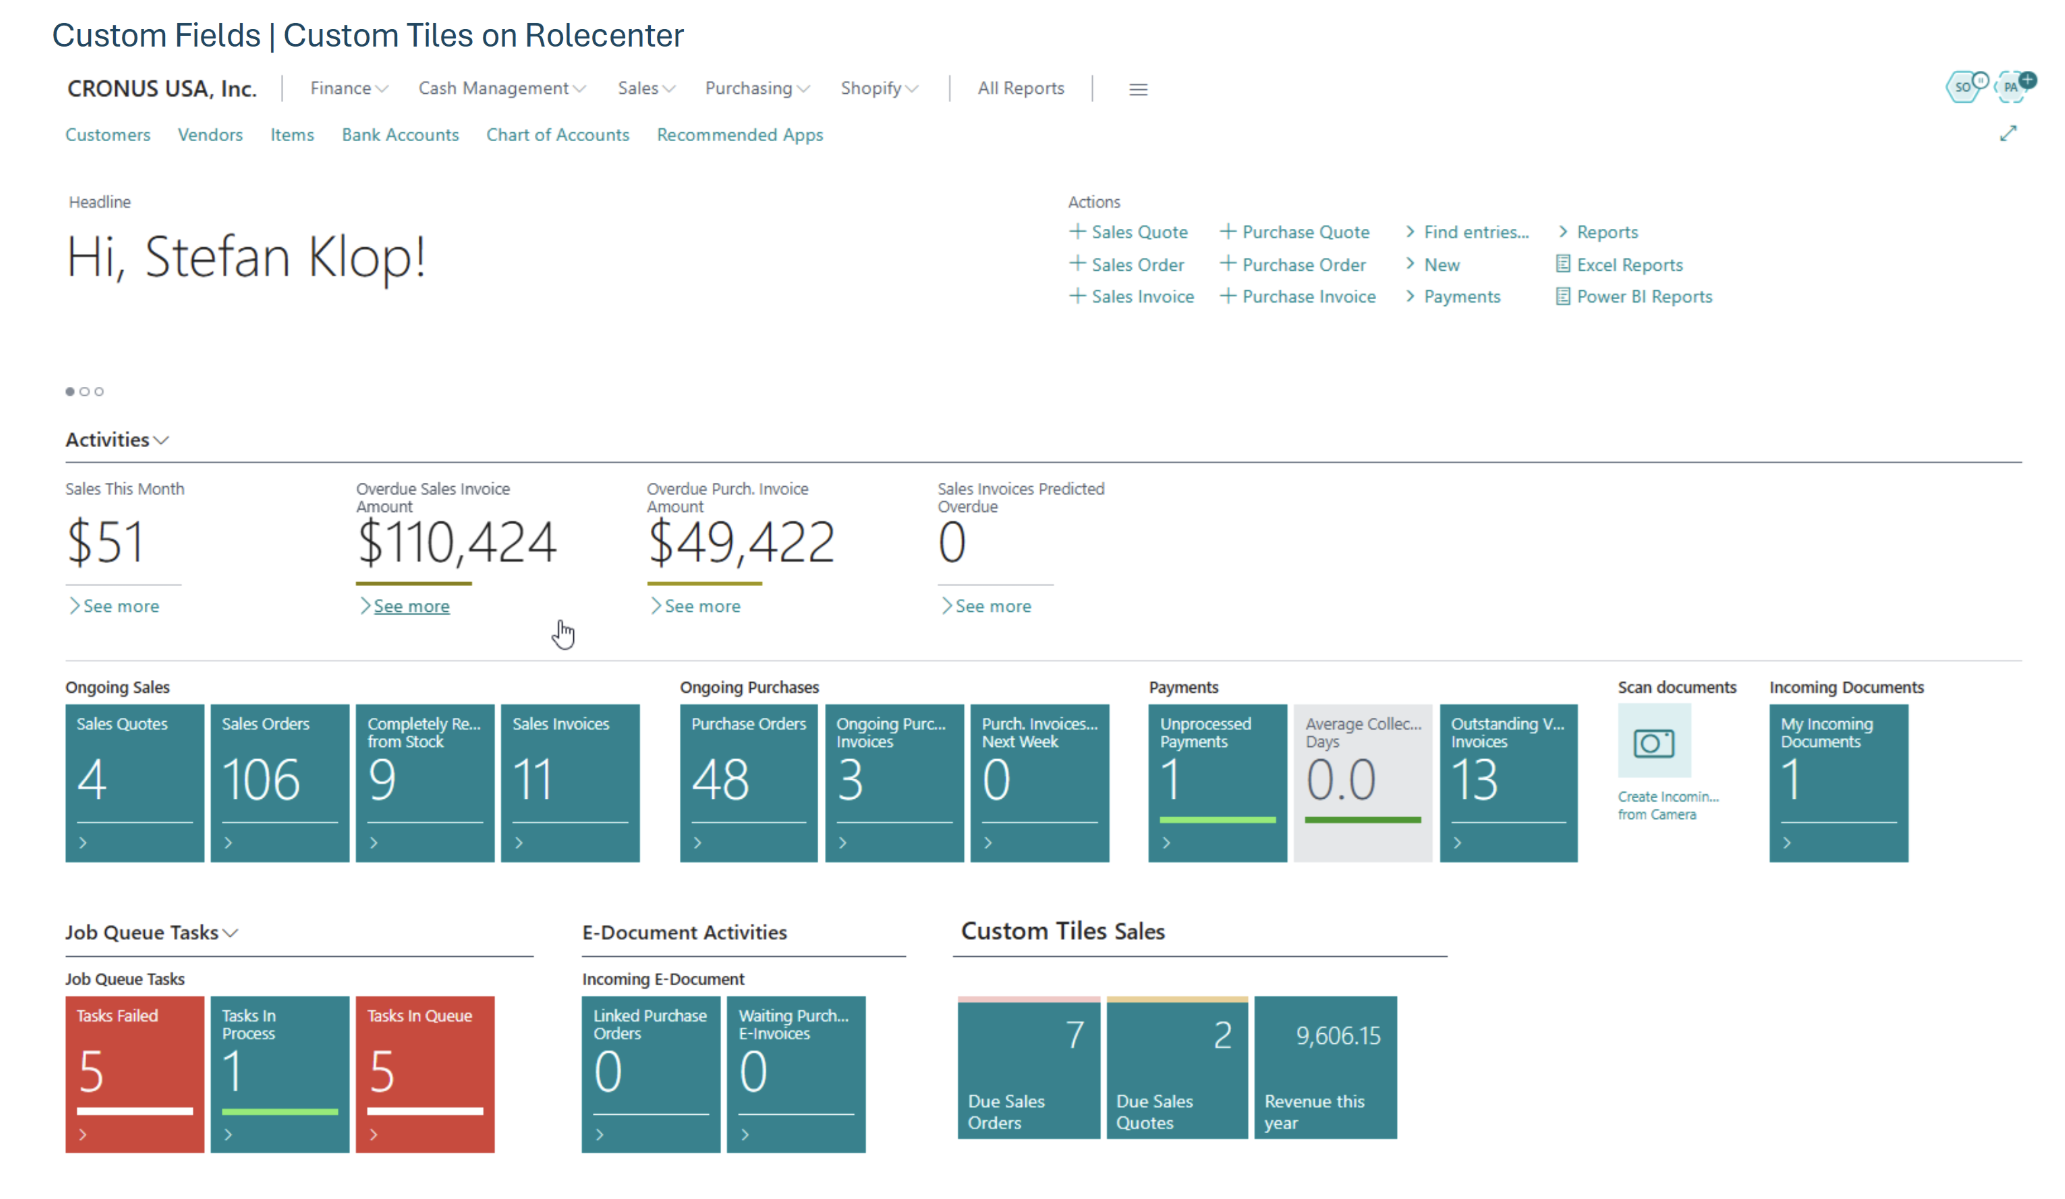Click the plus icon beside Sales Quote
Screen dimensions: 2065x1199
click(x=1077, y=232)
